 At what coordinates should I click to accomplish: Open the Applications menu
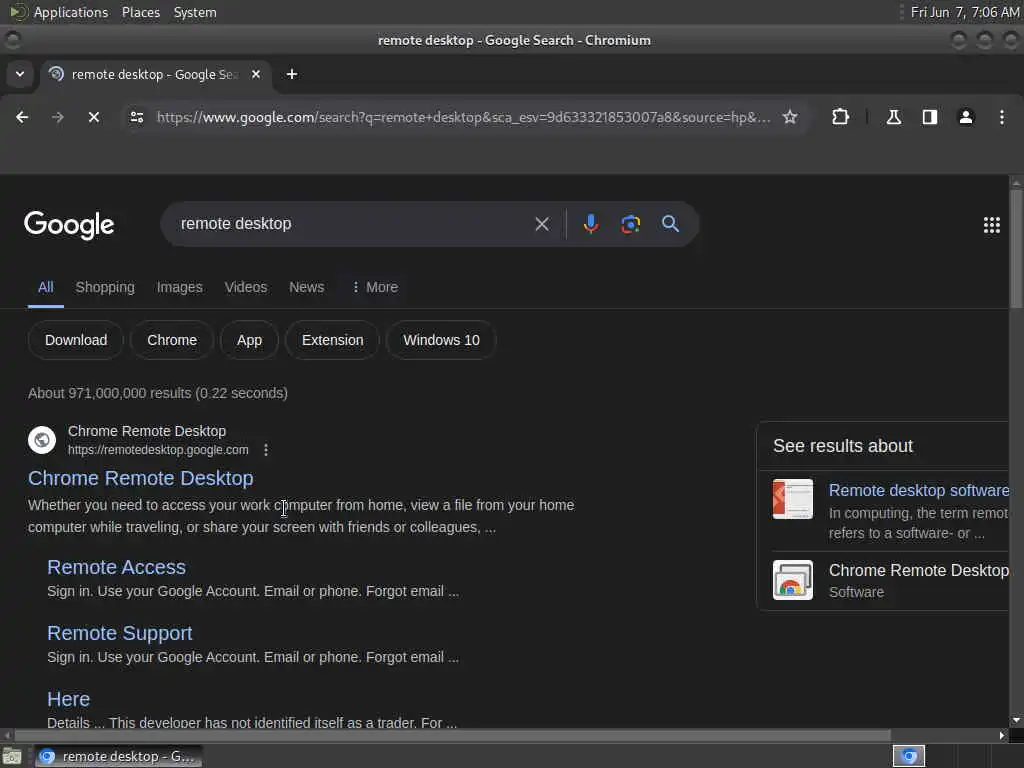(x=71, y=12)
